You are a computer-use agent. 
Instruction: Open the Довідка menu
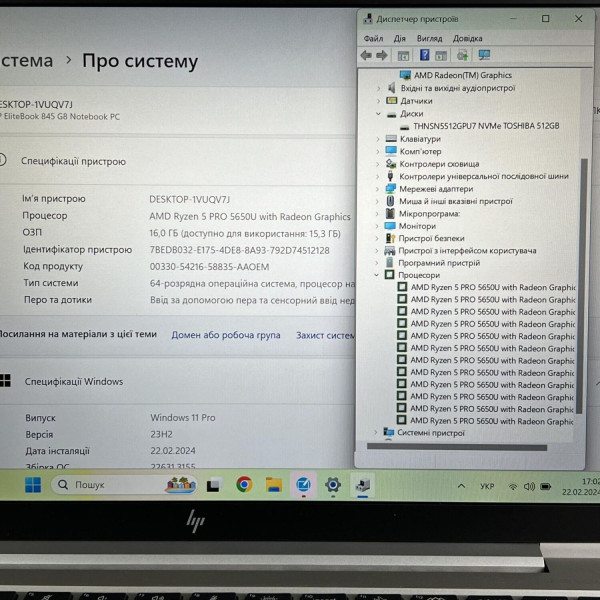click(467, 38)
